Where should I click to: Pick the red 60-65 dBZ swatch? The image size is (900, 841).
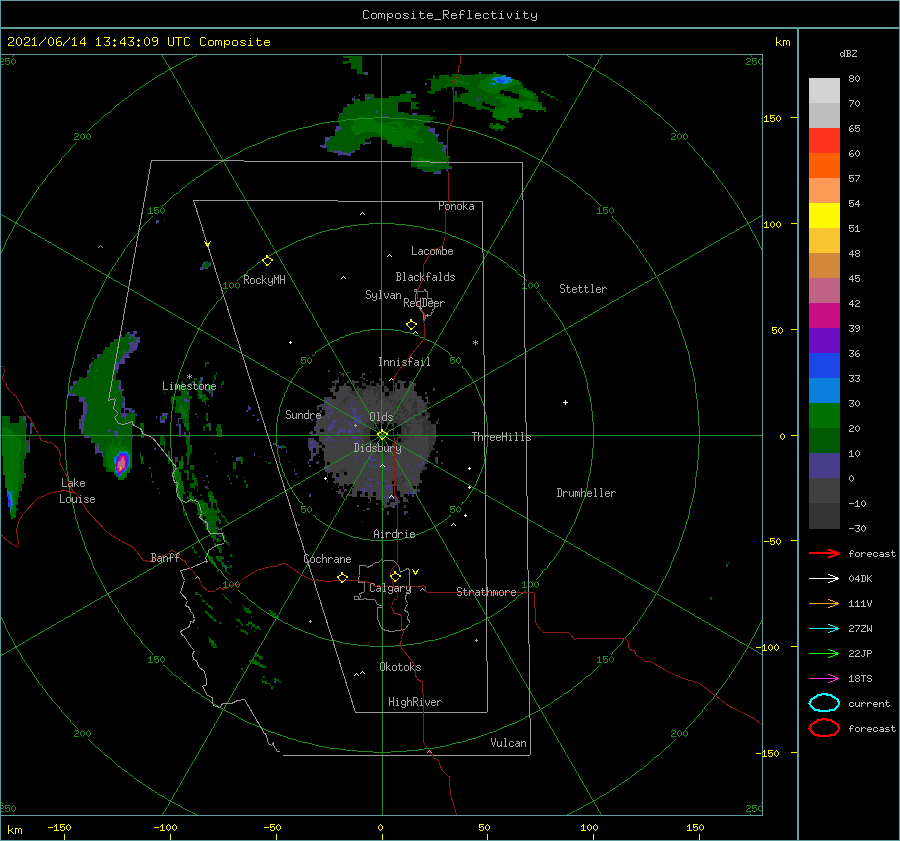pos(824,141)
